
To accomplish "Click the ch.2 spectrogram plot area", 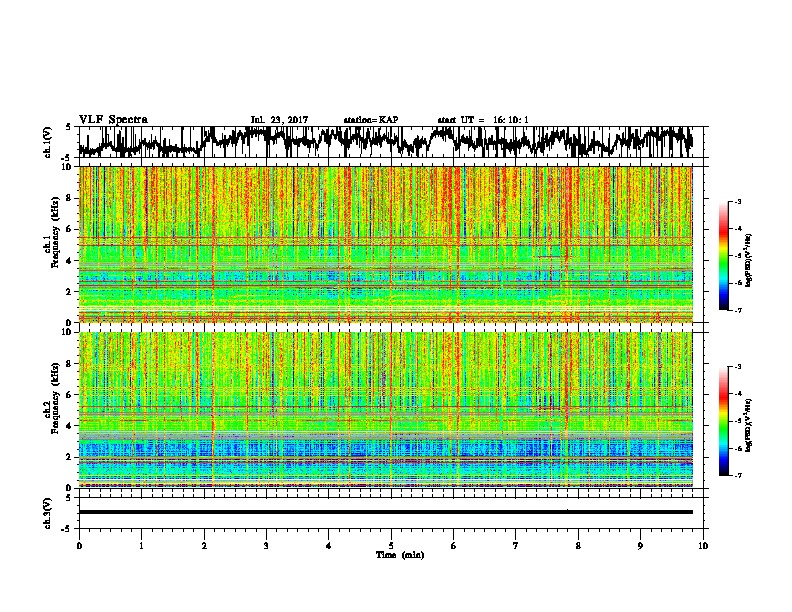I will pos(386,410).
